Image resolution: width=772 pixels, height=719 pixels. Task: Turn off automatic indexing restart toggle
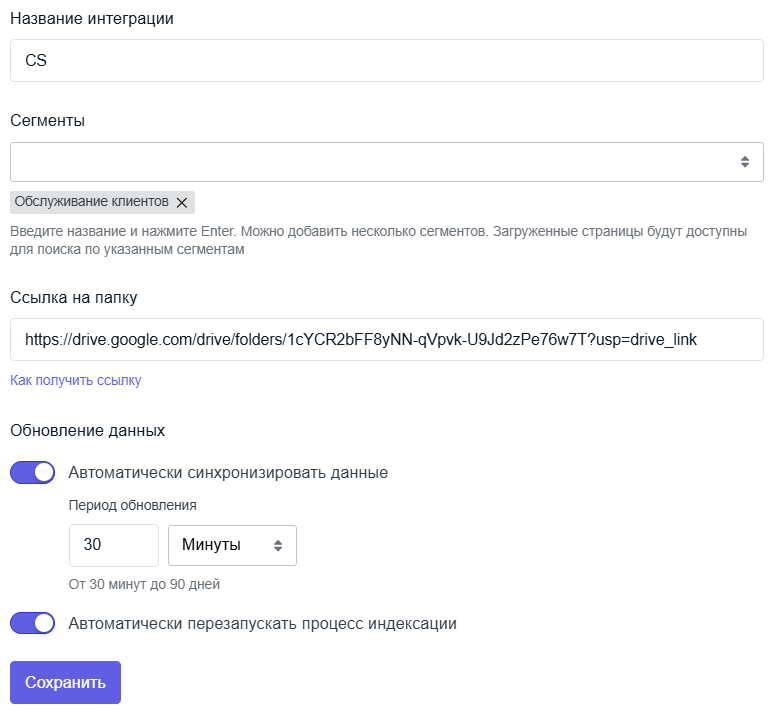33,623
